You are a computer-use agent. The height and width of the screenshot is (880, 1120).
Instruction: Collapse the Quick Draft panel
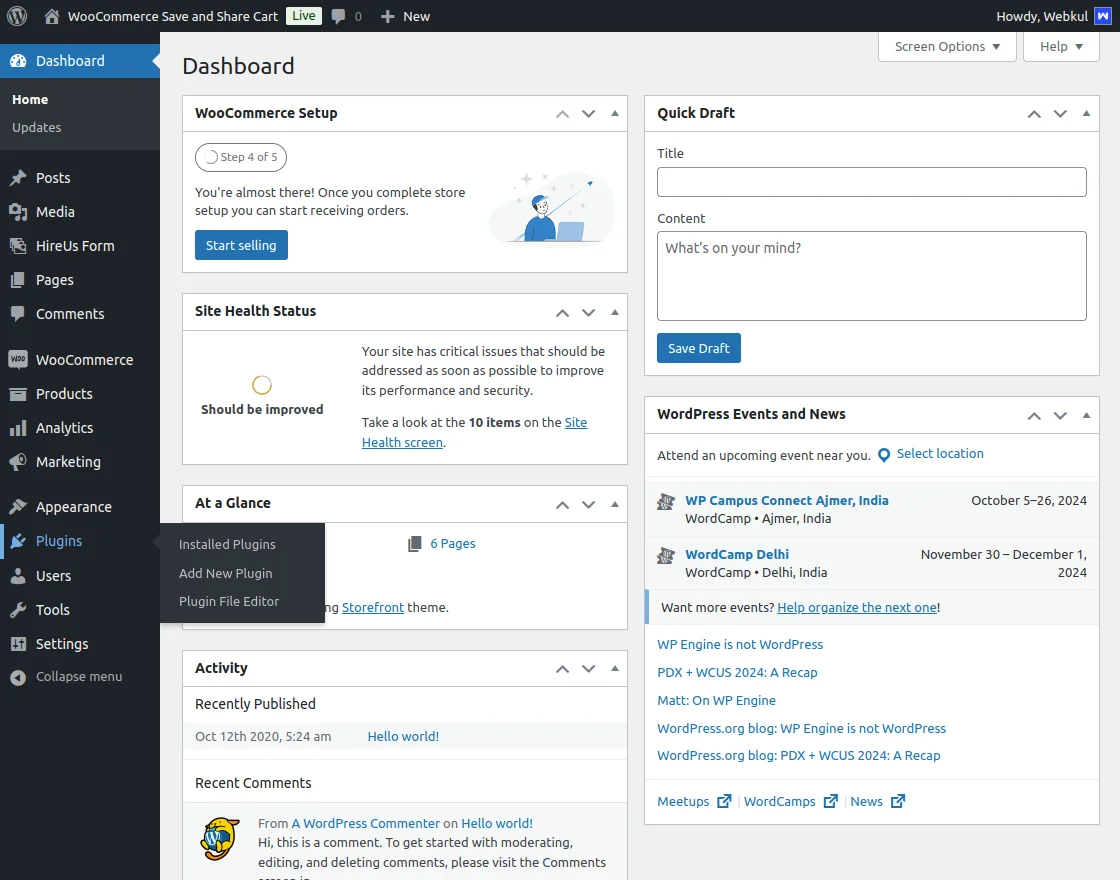click(x=1086, y=113)
